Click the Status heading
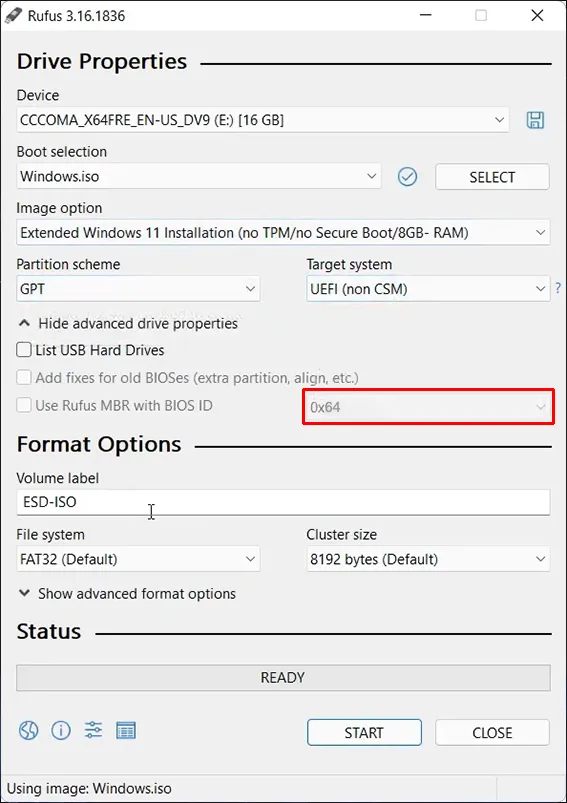Viewport: 567px width, 803px height. (49, 631)
